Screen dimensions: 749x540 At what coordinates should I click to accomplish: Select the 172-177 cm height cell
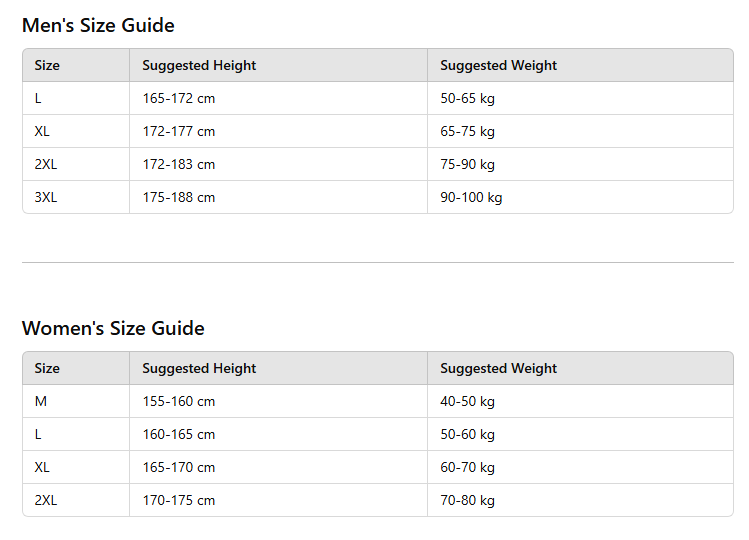179,132
